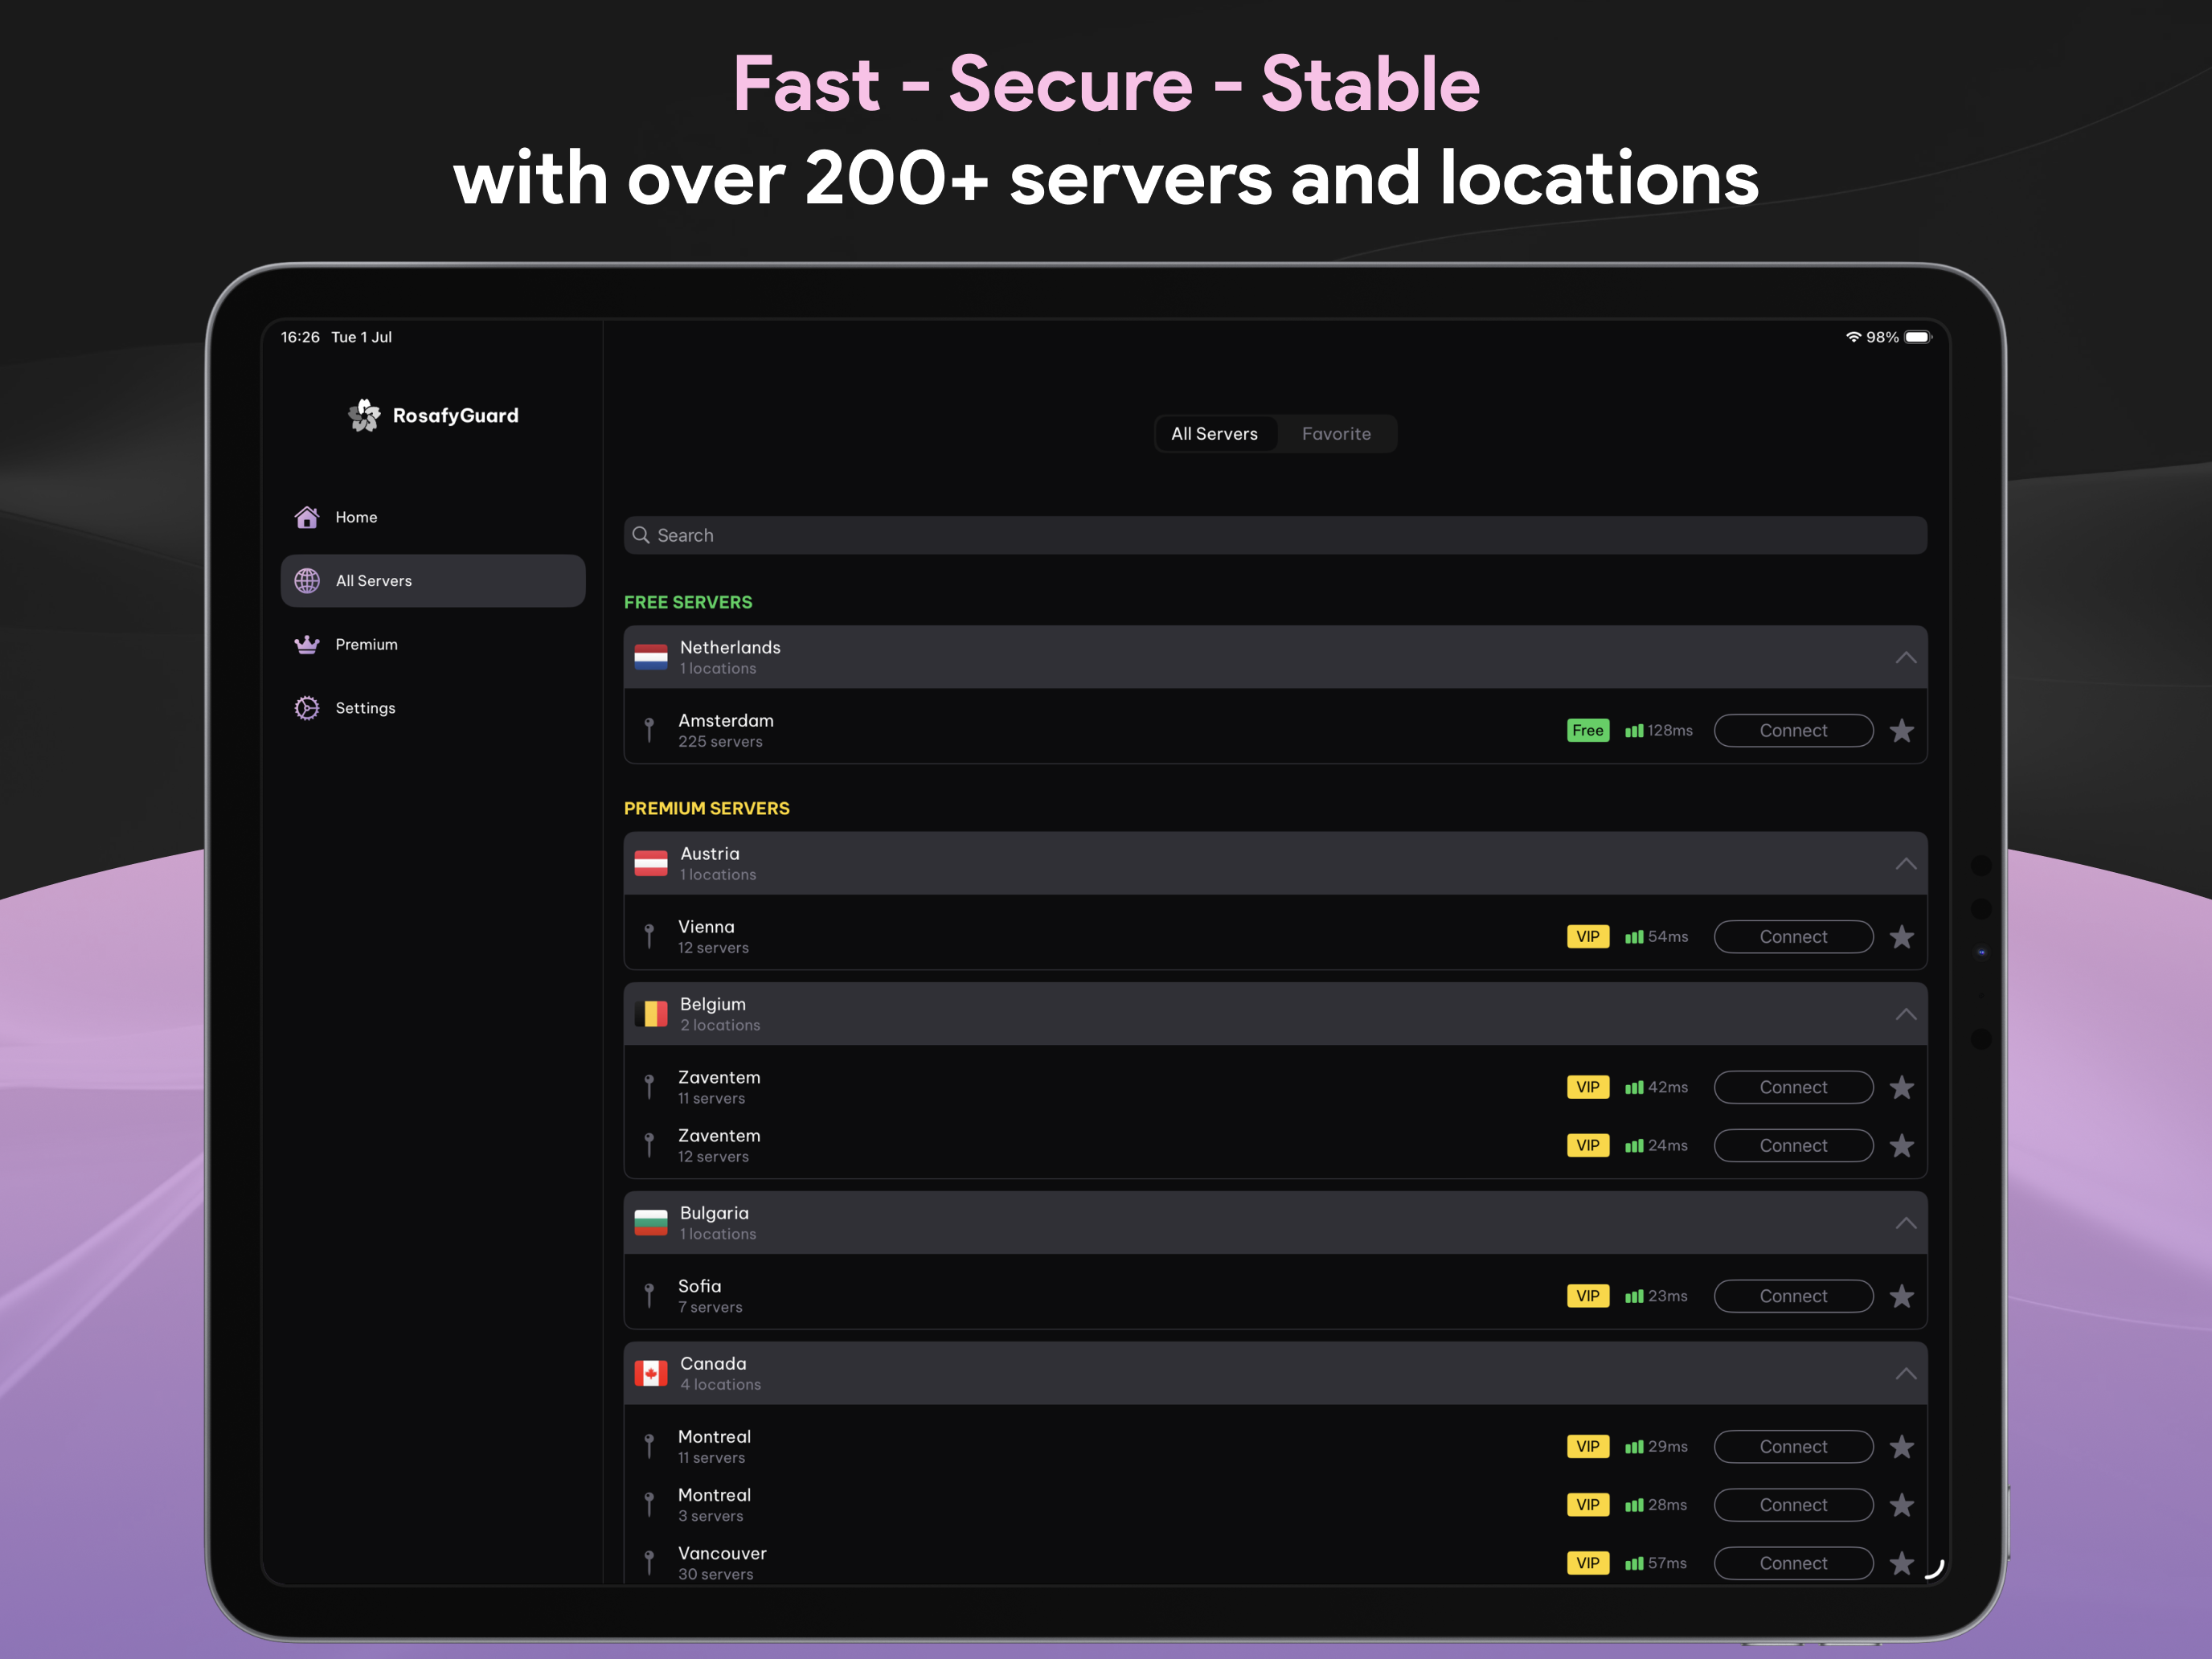This screenshot has height=1659, width=2212.
Task: Favorite Vancouver with its star
Action: [x=1902, y=1563]
